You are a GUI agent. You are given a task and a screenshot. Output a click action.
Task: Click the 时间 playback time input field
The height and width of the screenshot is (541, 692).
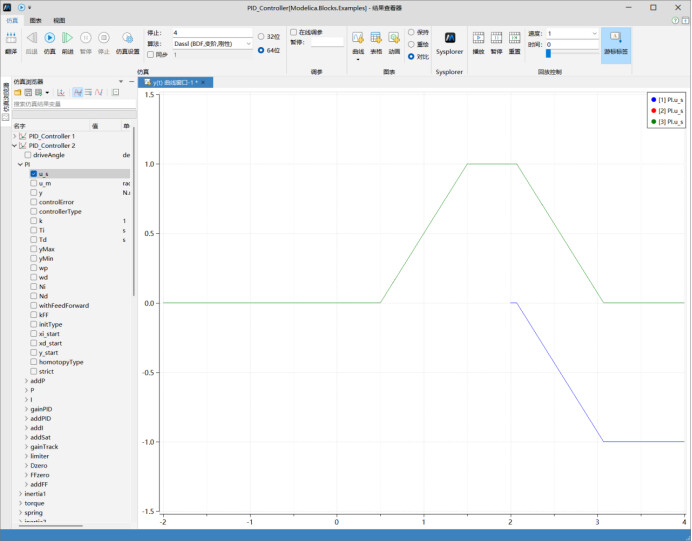point(572,44)
